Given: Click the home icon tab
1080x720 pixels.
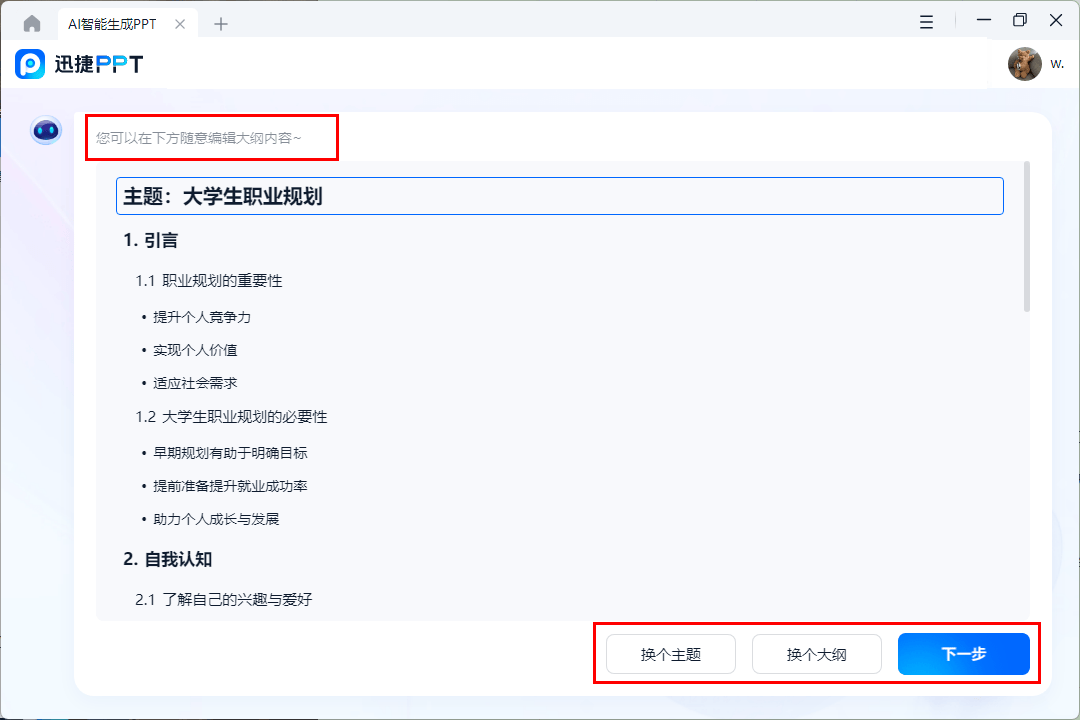Looking at the screenshot, I should click(32, 24).
